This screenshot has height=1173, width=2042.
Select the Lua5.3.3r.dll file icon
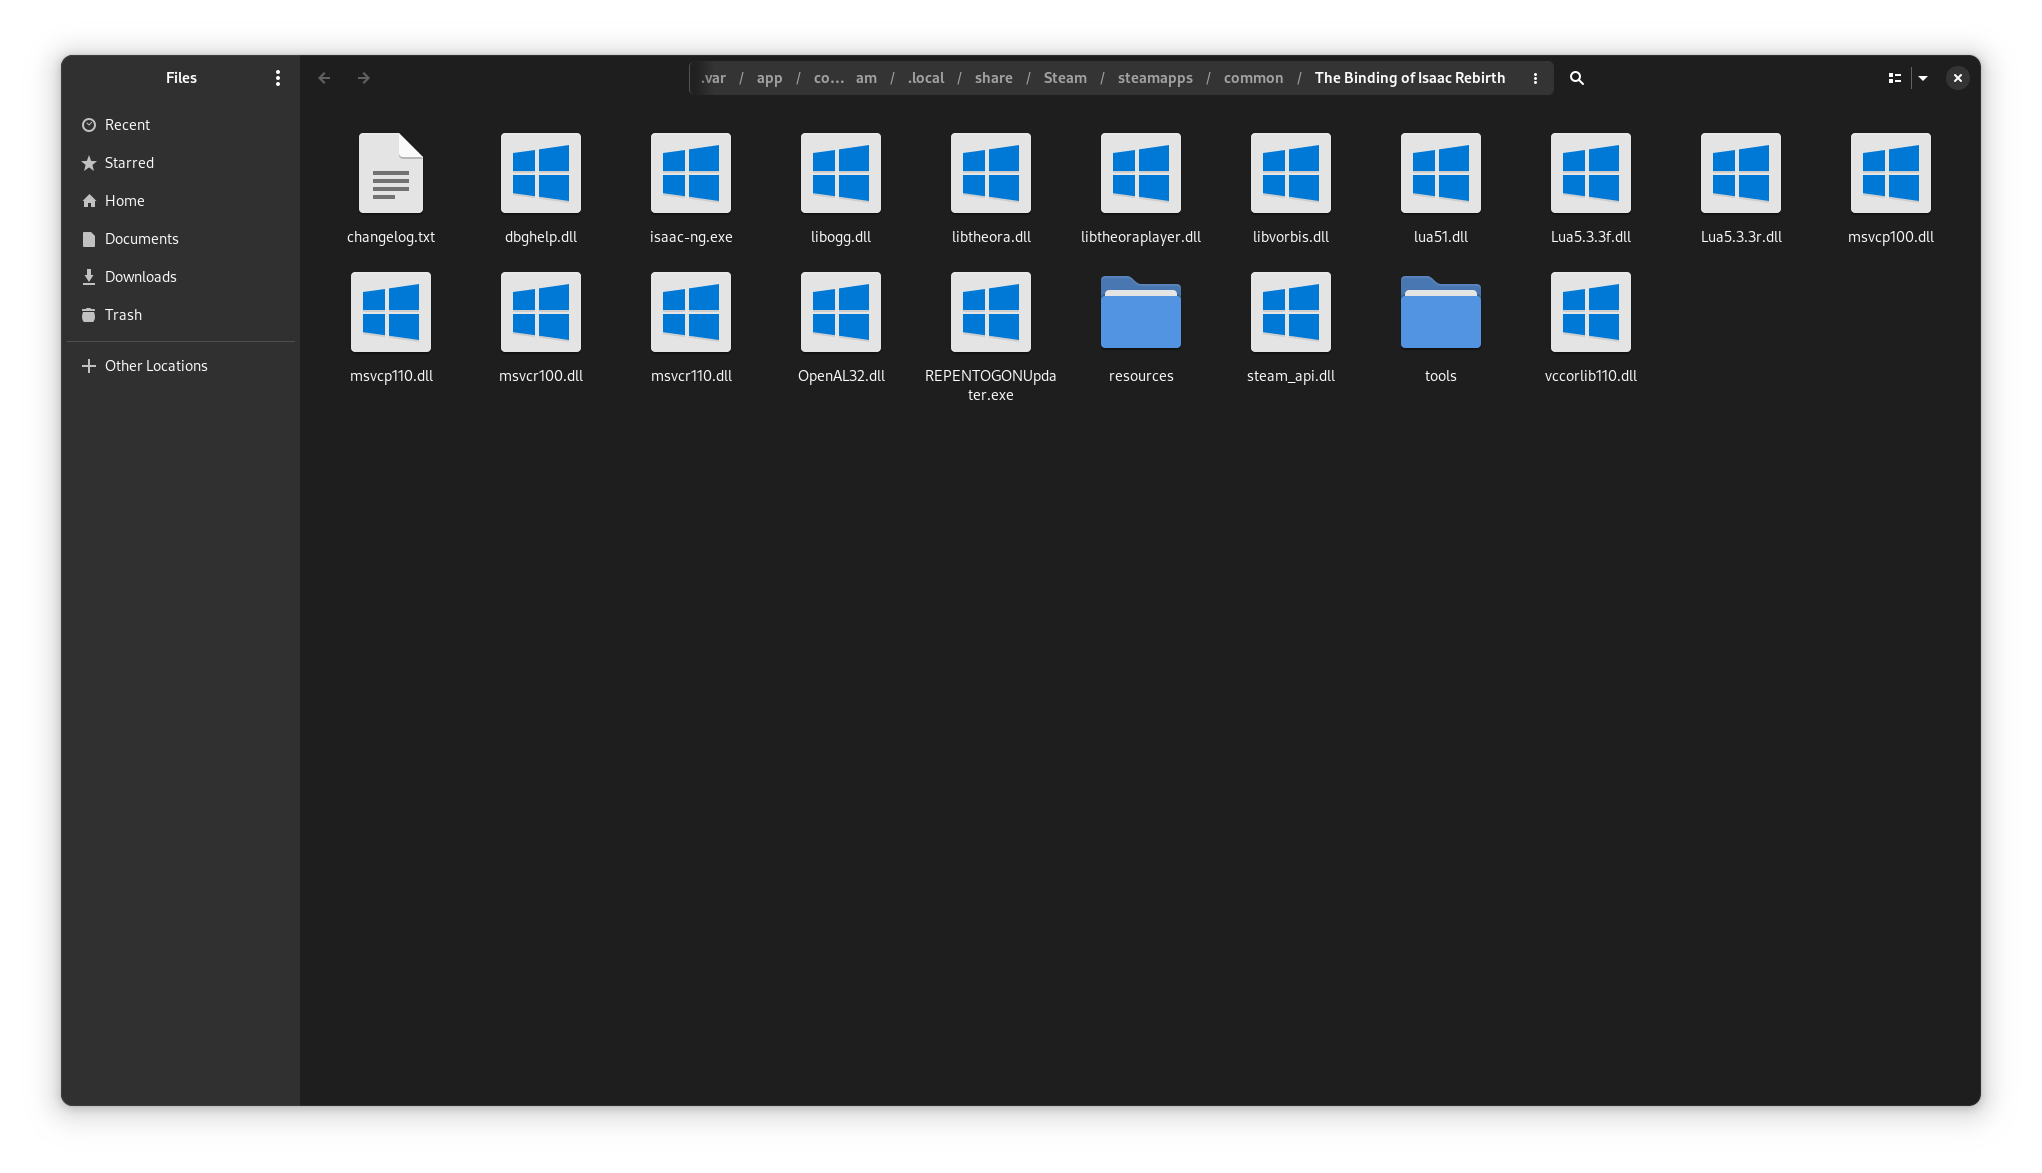pos(1741,173)
